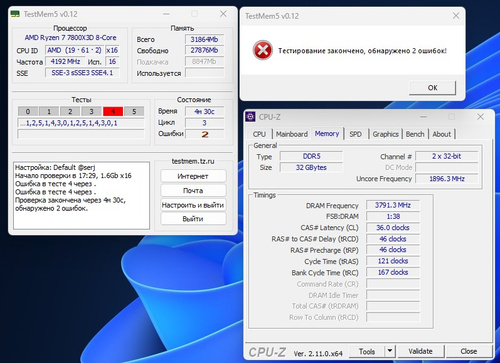
Task: Expand the Tools dropdown arrow
Action: 390,351
